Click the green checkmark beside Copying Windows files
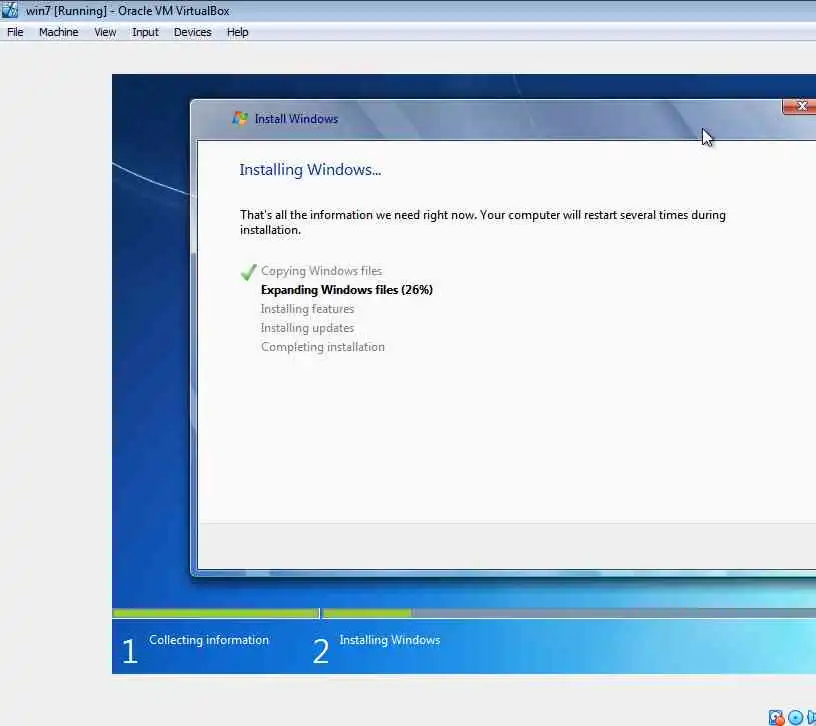The width and height of the screenshot is (816, 726). [x=249, y=272]
